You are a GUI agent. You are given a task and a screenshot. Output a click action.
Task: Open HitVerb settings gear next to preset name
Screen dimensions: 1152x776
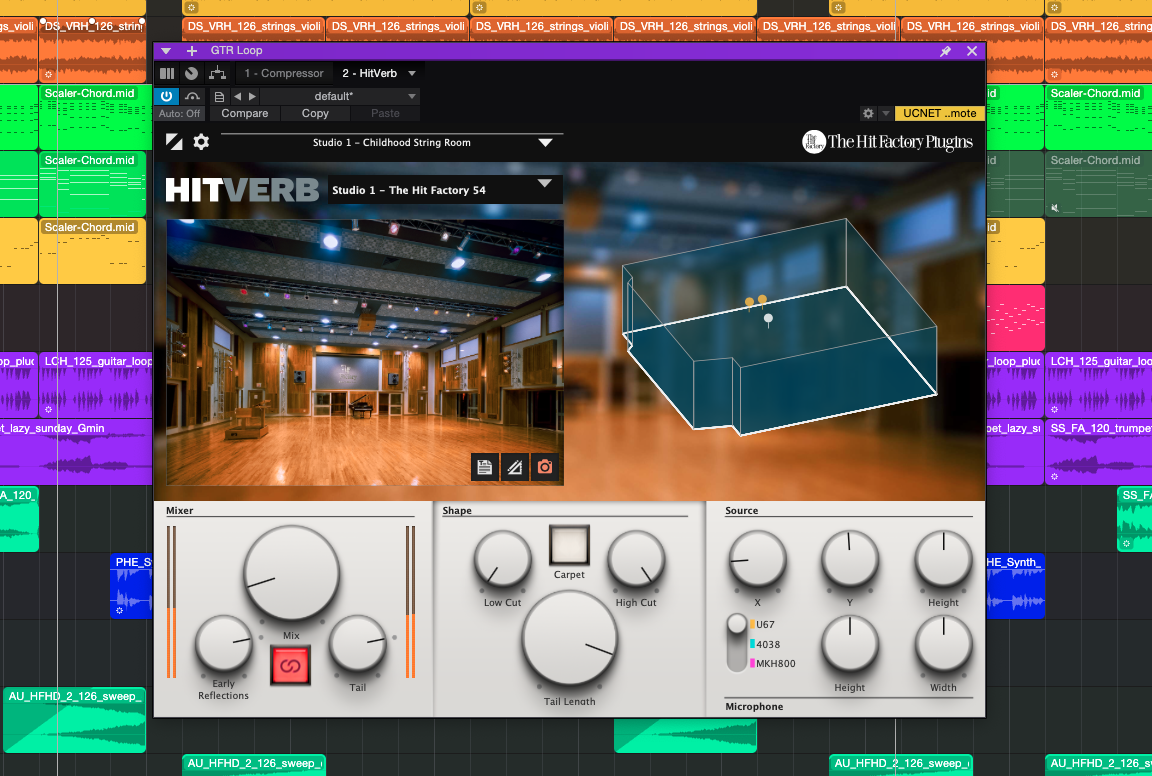(x=201, y=142)
